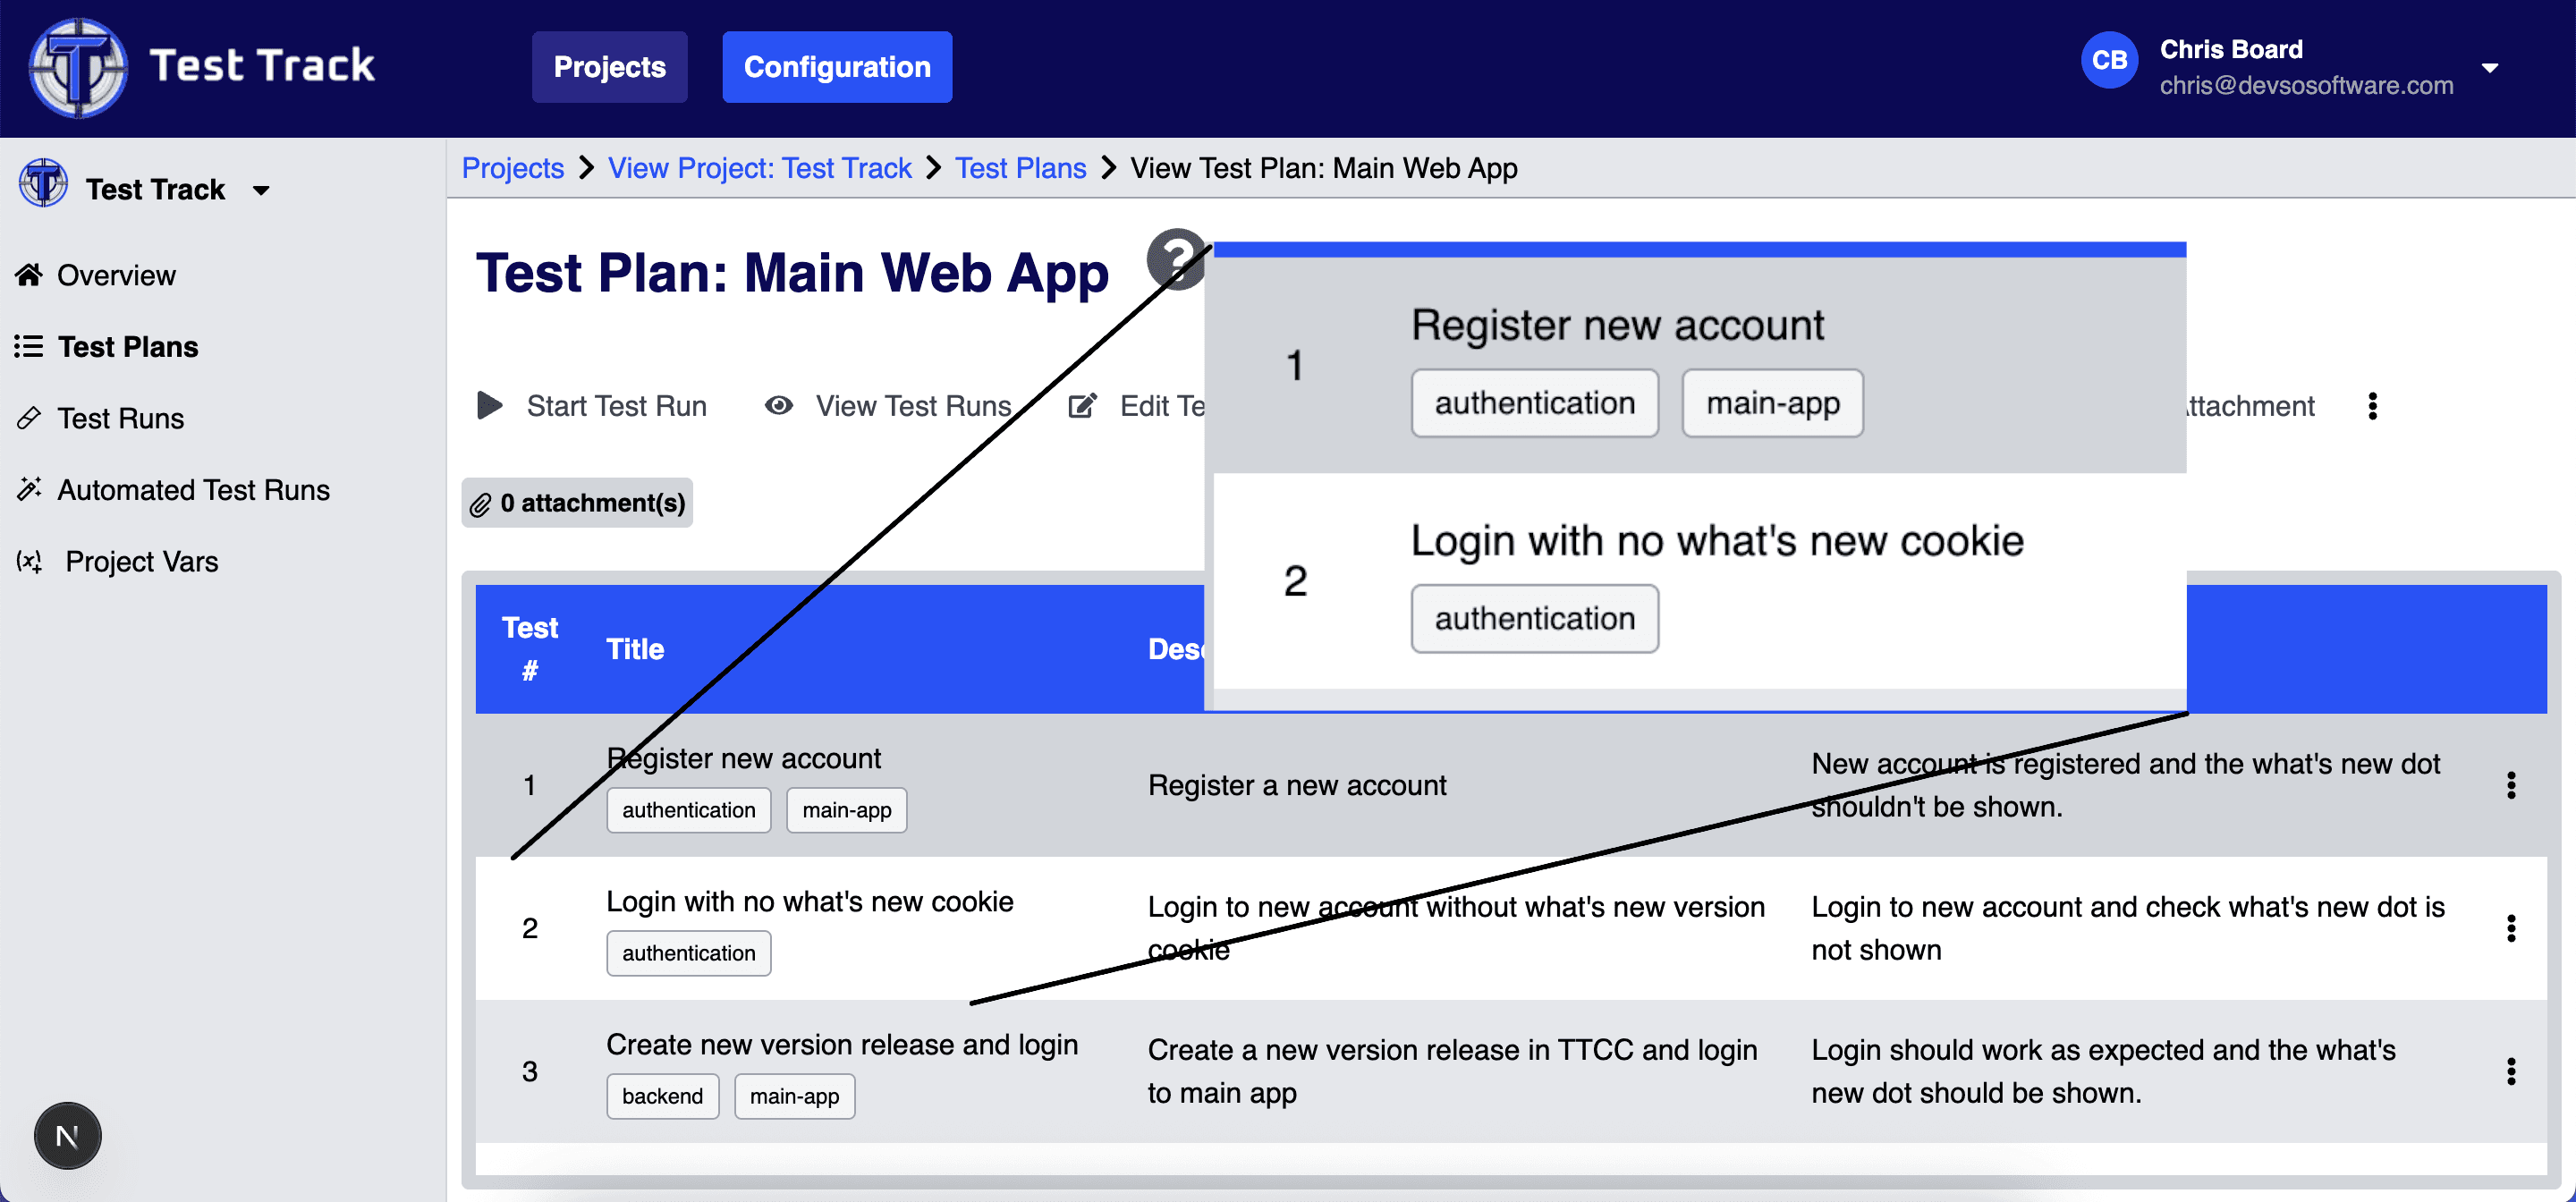2576x1202 pixels.
Task: Expand the Test Track project selector dropdown
Action: tap(261, 190)
